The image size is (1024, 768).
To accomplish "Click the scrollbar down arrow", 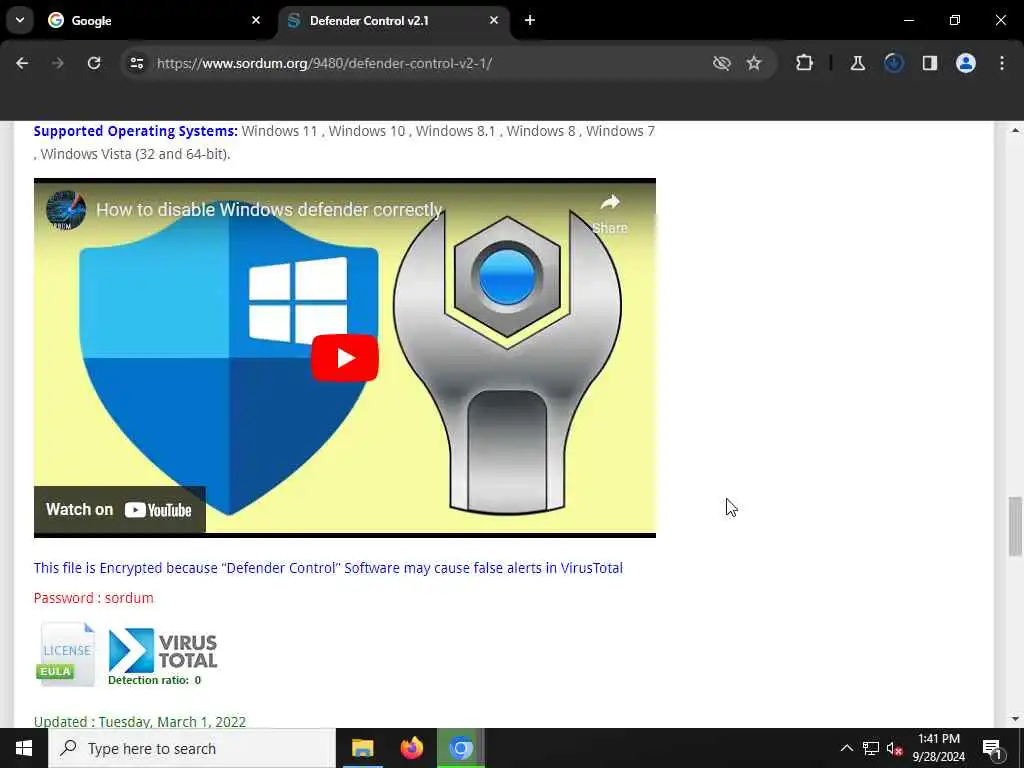I will click(1015, 719).
